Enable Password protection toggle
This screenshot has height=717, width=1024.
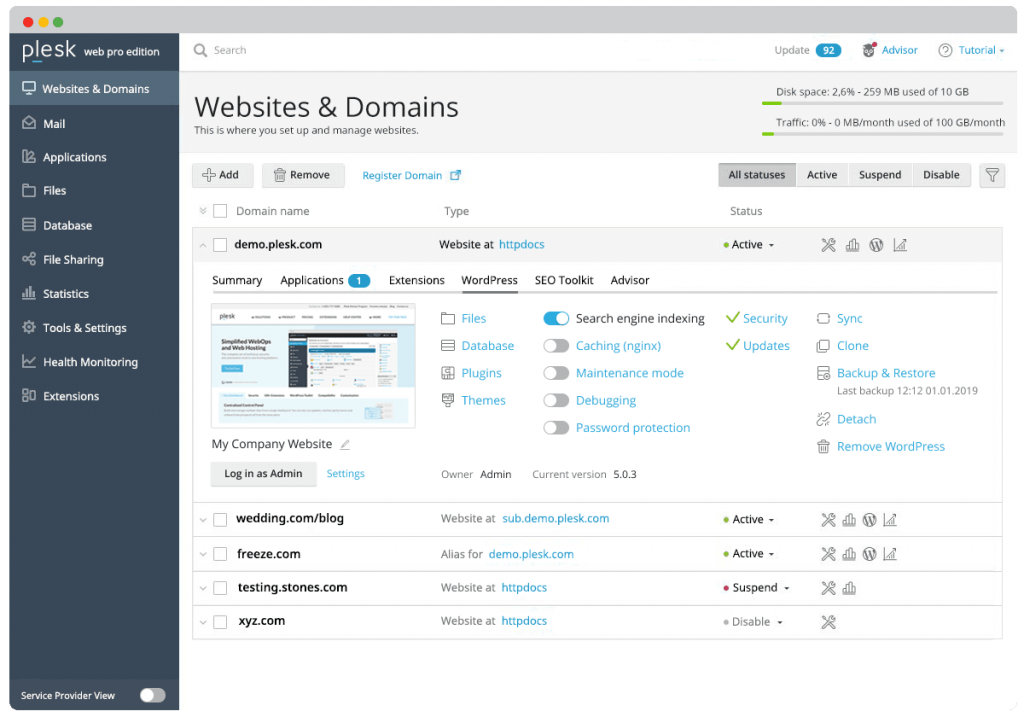point(556,428)
